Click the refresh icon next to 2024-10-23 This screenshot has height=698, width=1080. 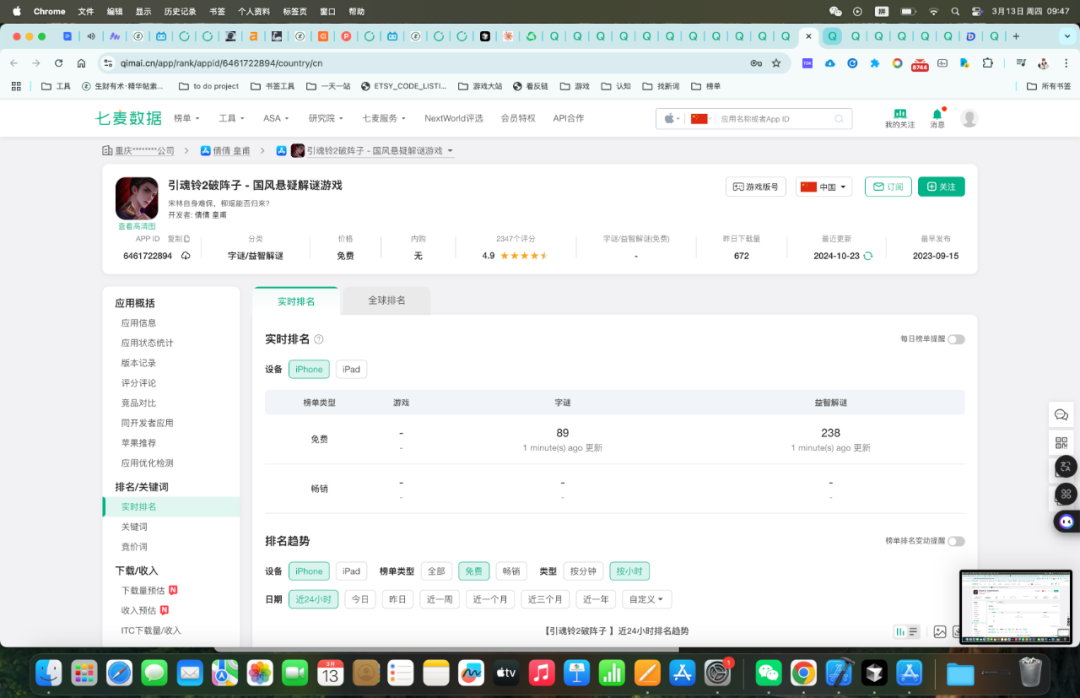pos(868,256)
